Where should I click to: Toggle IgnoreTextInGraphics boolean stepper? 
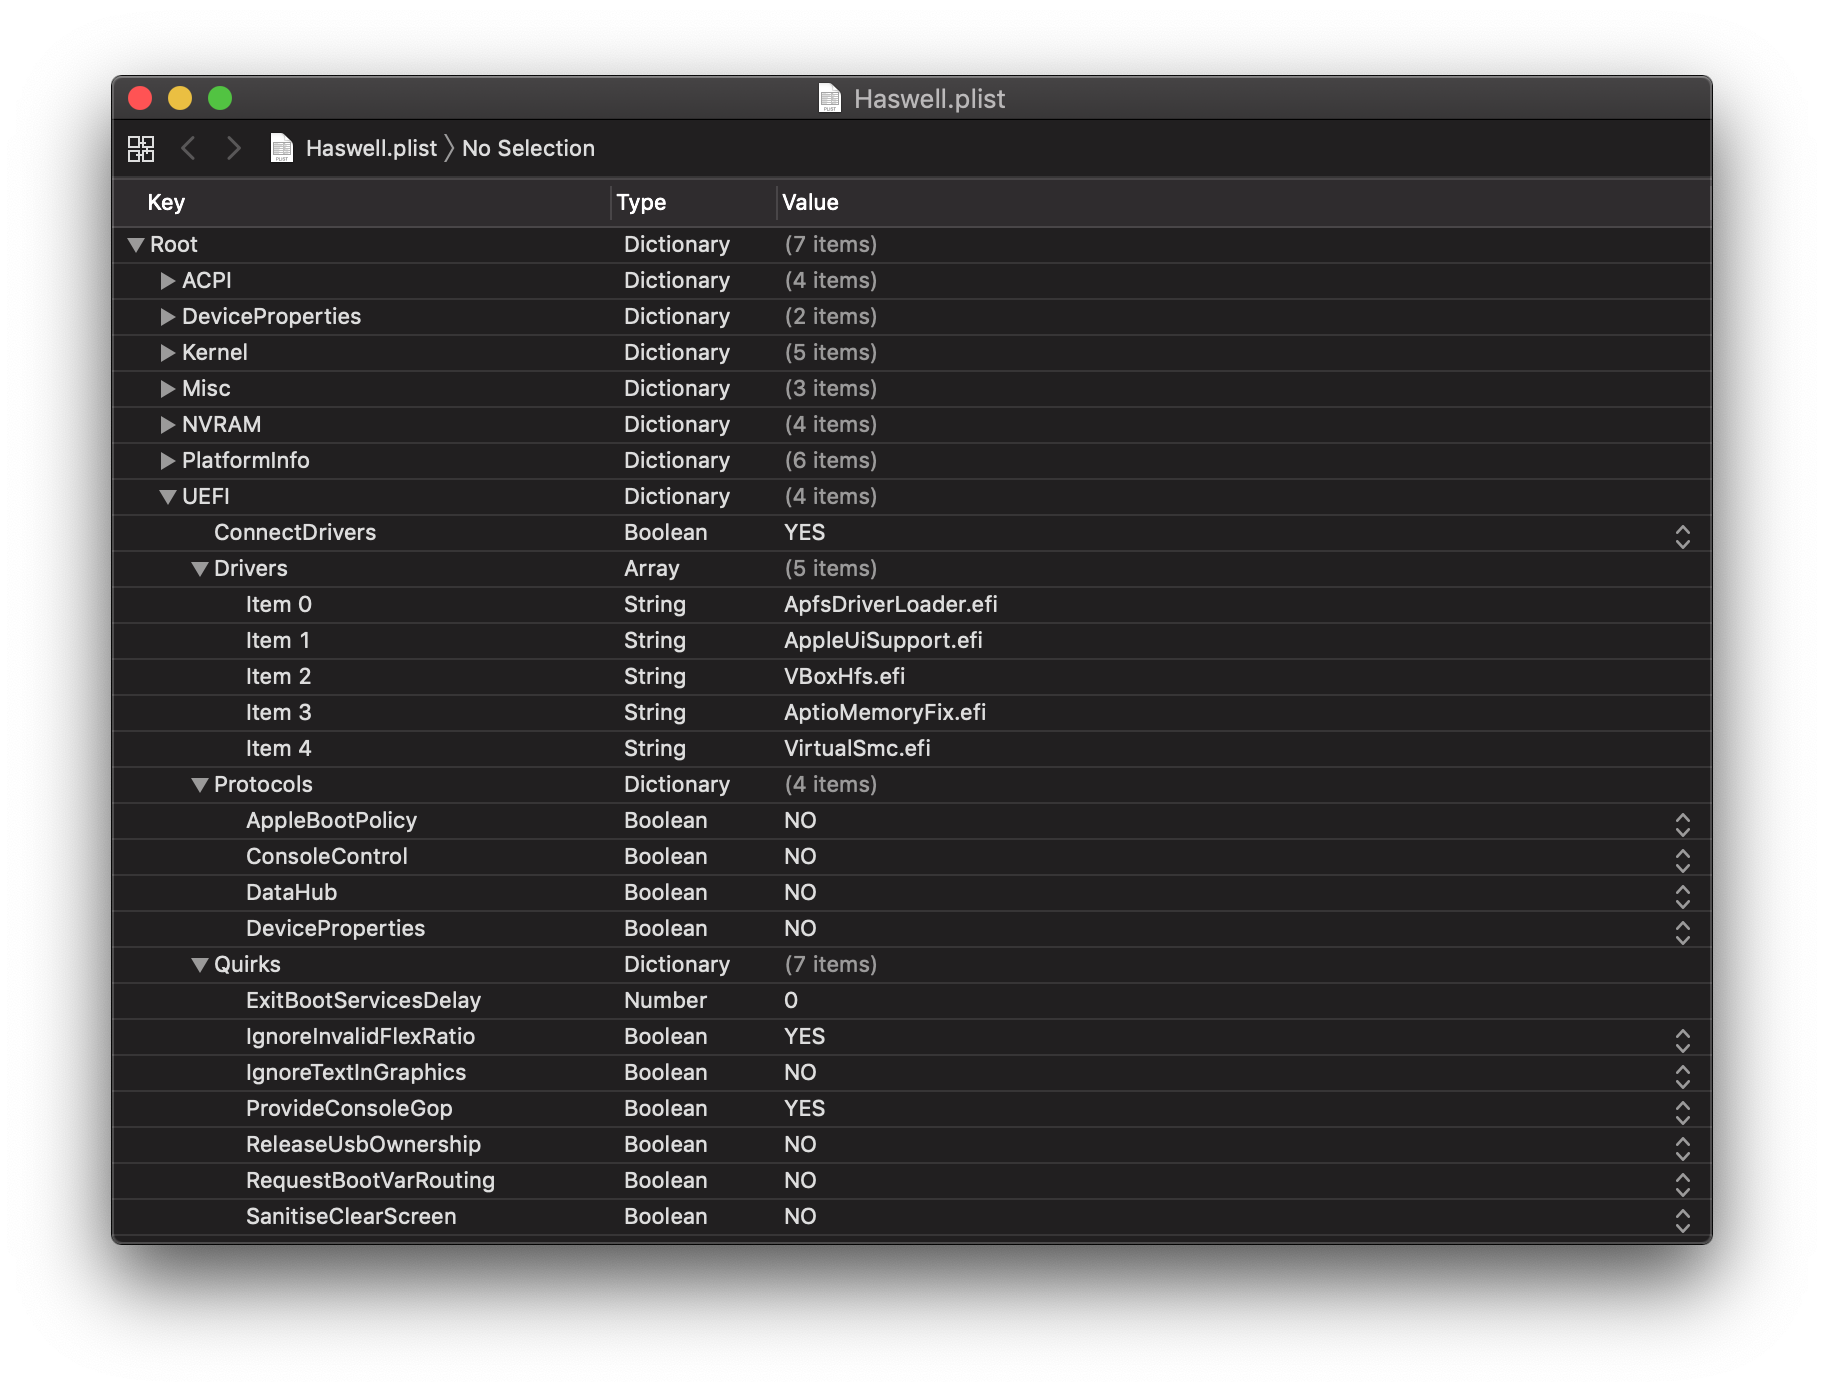[1683, 1077]
